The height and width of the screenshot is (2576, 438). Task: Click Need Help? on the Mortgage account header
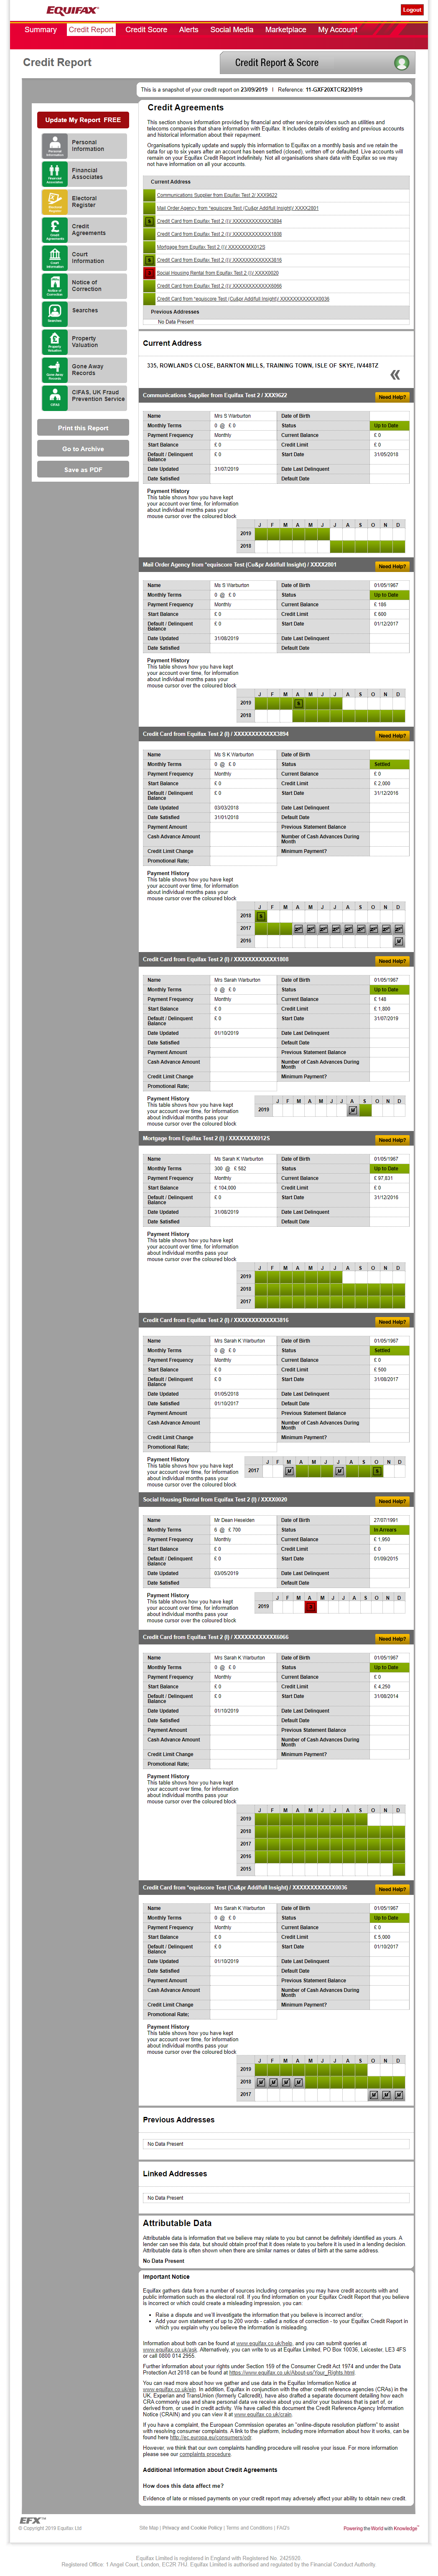click(x=391, y=1140)
